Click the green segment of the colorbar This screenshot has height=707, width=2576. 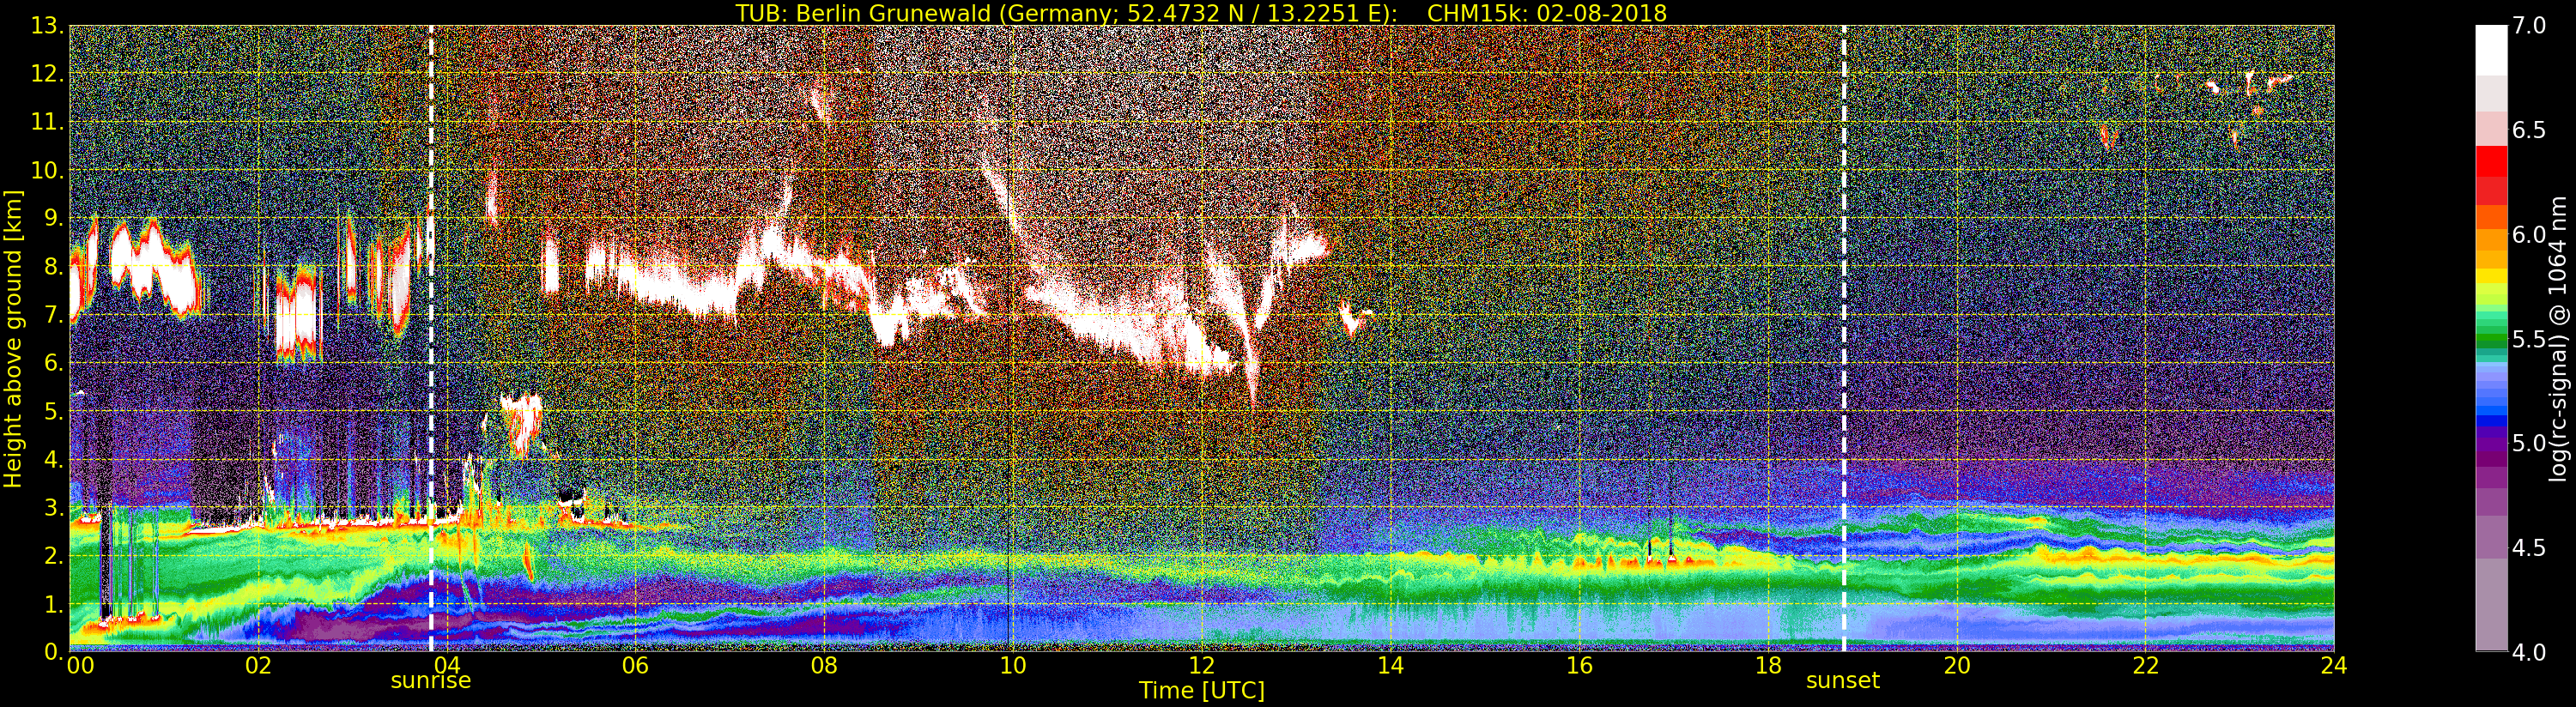coord(2491,340)
